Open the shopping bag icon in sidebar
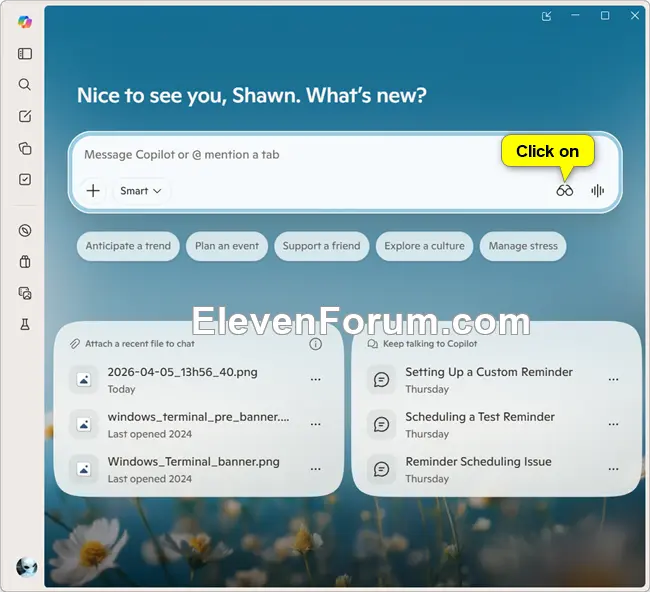This screenshot has width=650, height=592. 25,262
